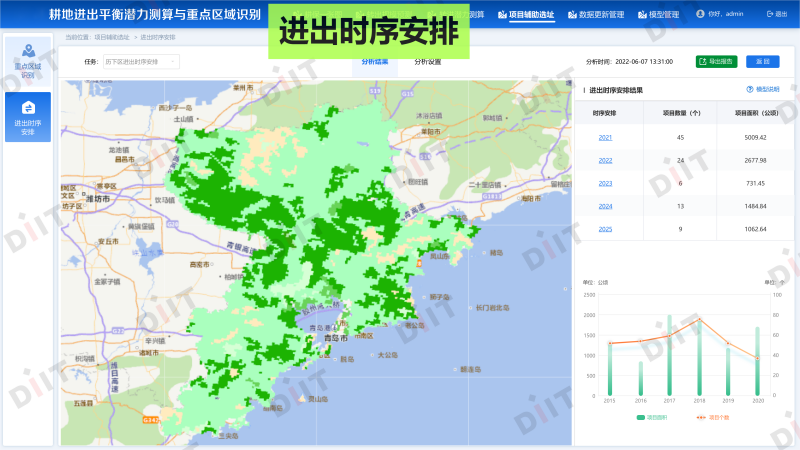The height and width of the screenshot is (450, 800).
Task: Click analysis time 2022-06-07 13:31:00
Action: [x=644, y=62]
